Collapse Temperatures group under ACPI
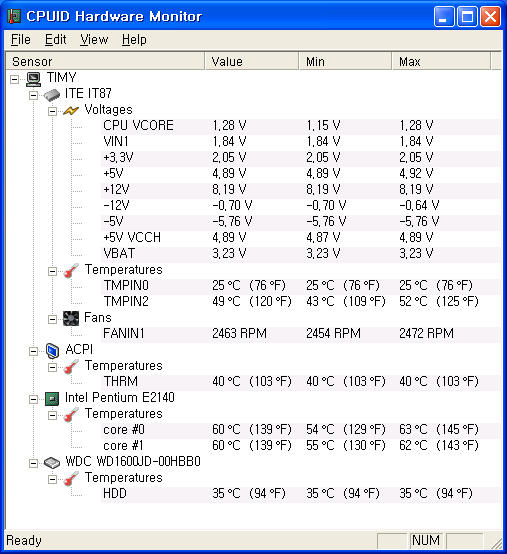Image resolution: width=507 pixels, height=554 pixels. point(52,367)
